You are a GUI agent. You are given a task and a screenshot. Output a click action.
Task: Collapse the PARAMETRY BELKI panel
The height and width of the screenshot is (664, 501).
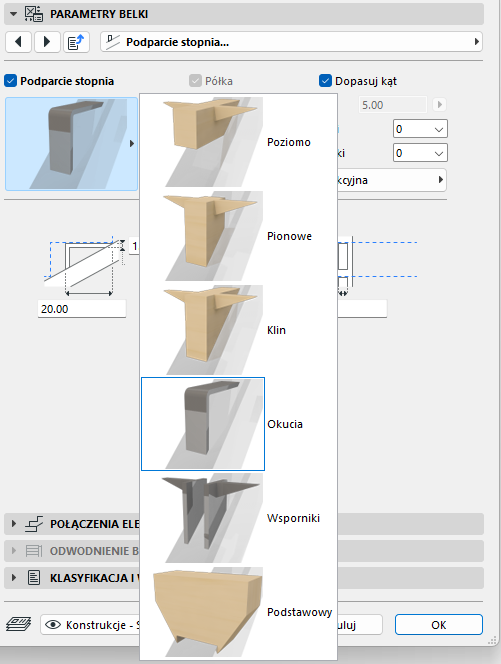(x=14, y=14)
